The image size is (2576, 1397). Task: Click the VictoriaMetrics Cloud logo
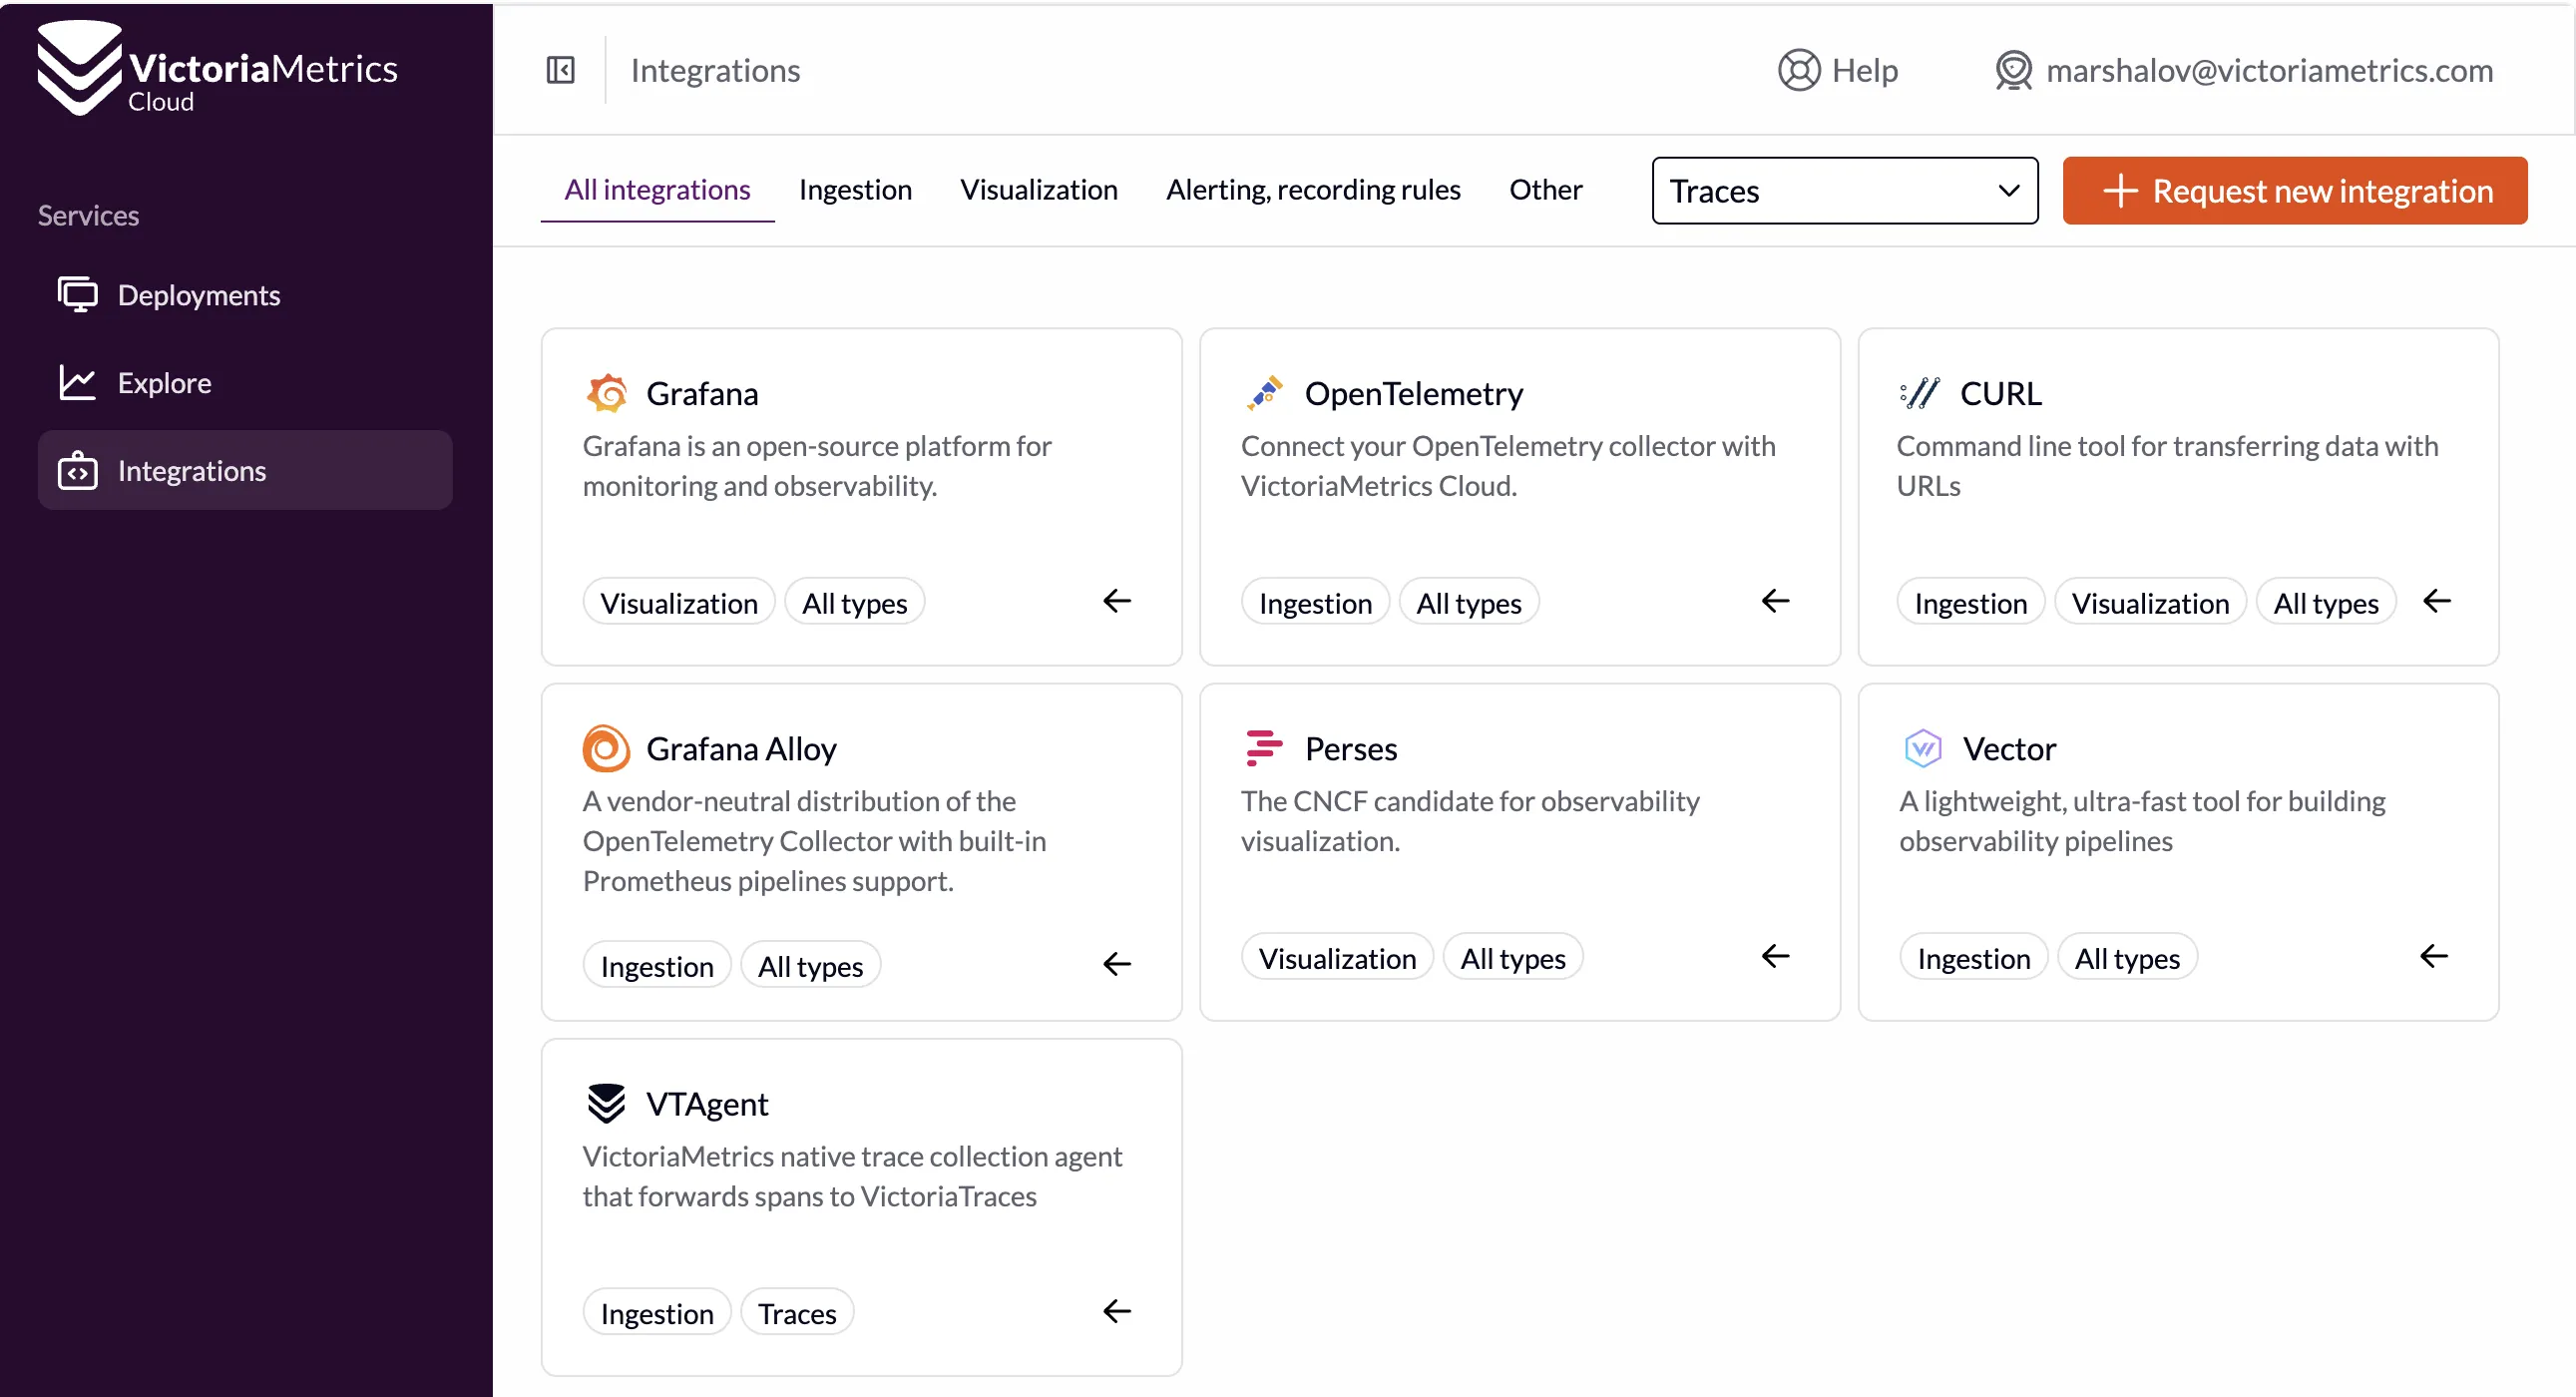point(217,68)
